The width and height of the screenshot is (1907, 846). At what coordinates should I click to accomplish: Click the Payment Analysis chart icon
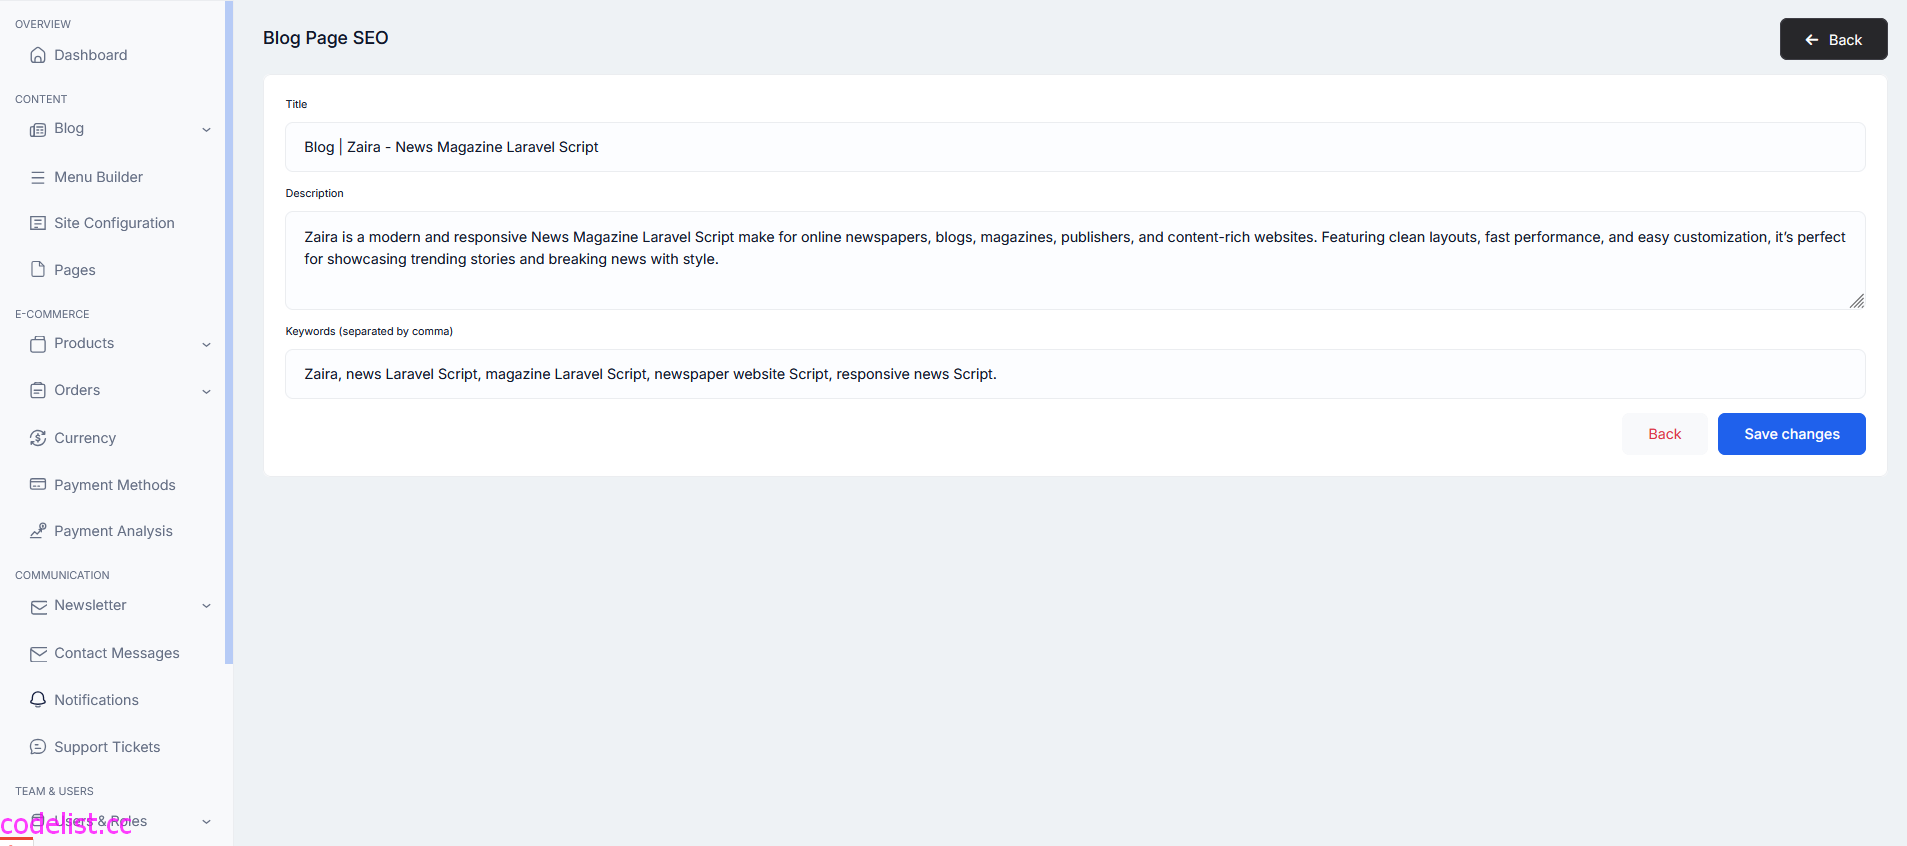38,531
